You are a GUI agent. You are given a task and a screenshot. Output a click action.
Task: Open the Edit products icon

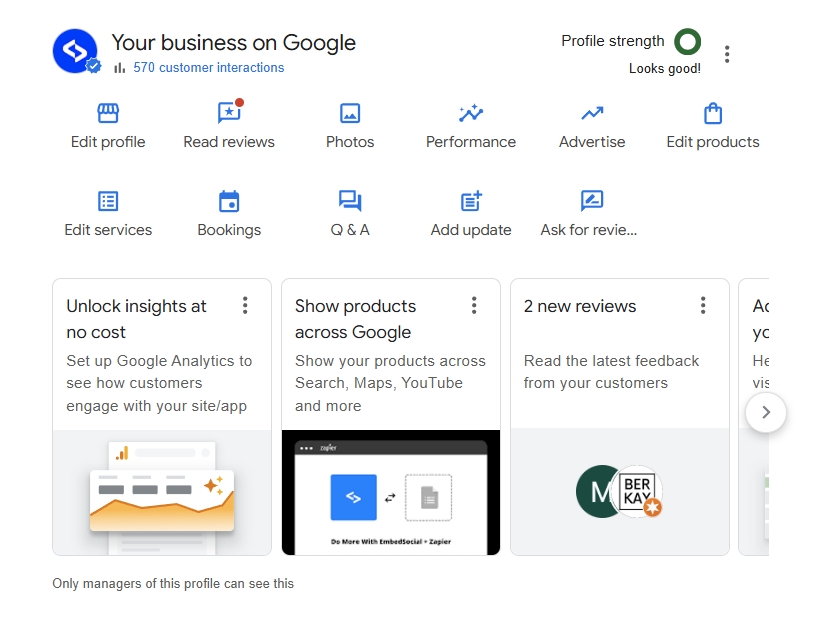(712, 114)
